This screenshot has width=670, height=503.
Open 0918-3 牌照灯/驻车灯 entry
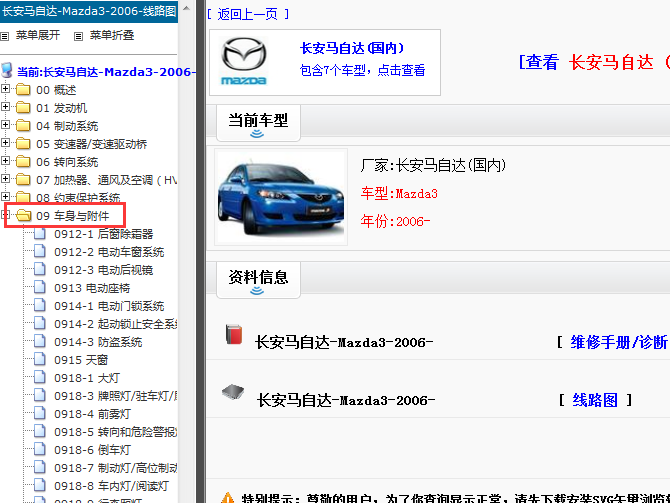(x=115, y=395)
